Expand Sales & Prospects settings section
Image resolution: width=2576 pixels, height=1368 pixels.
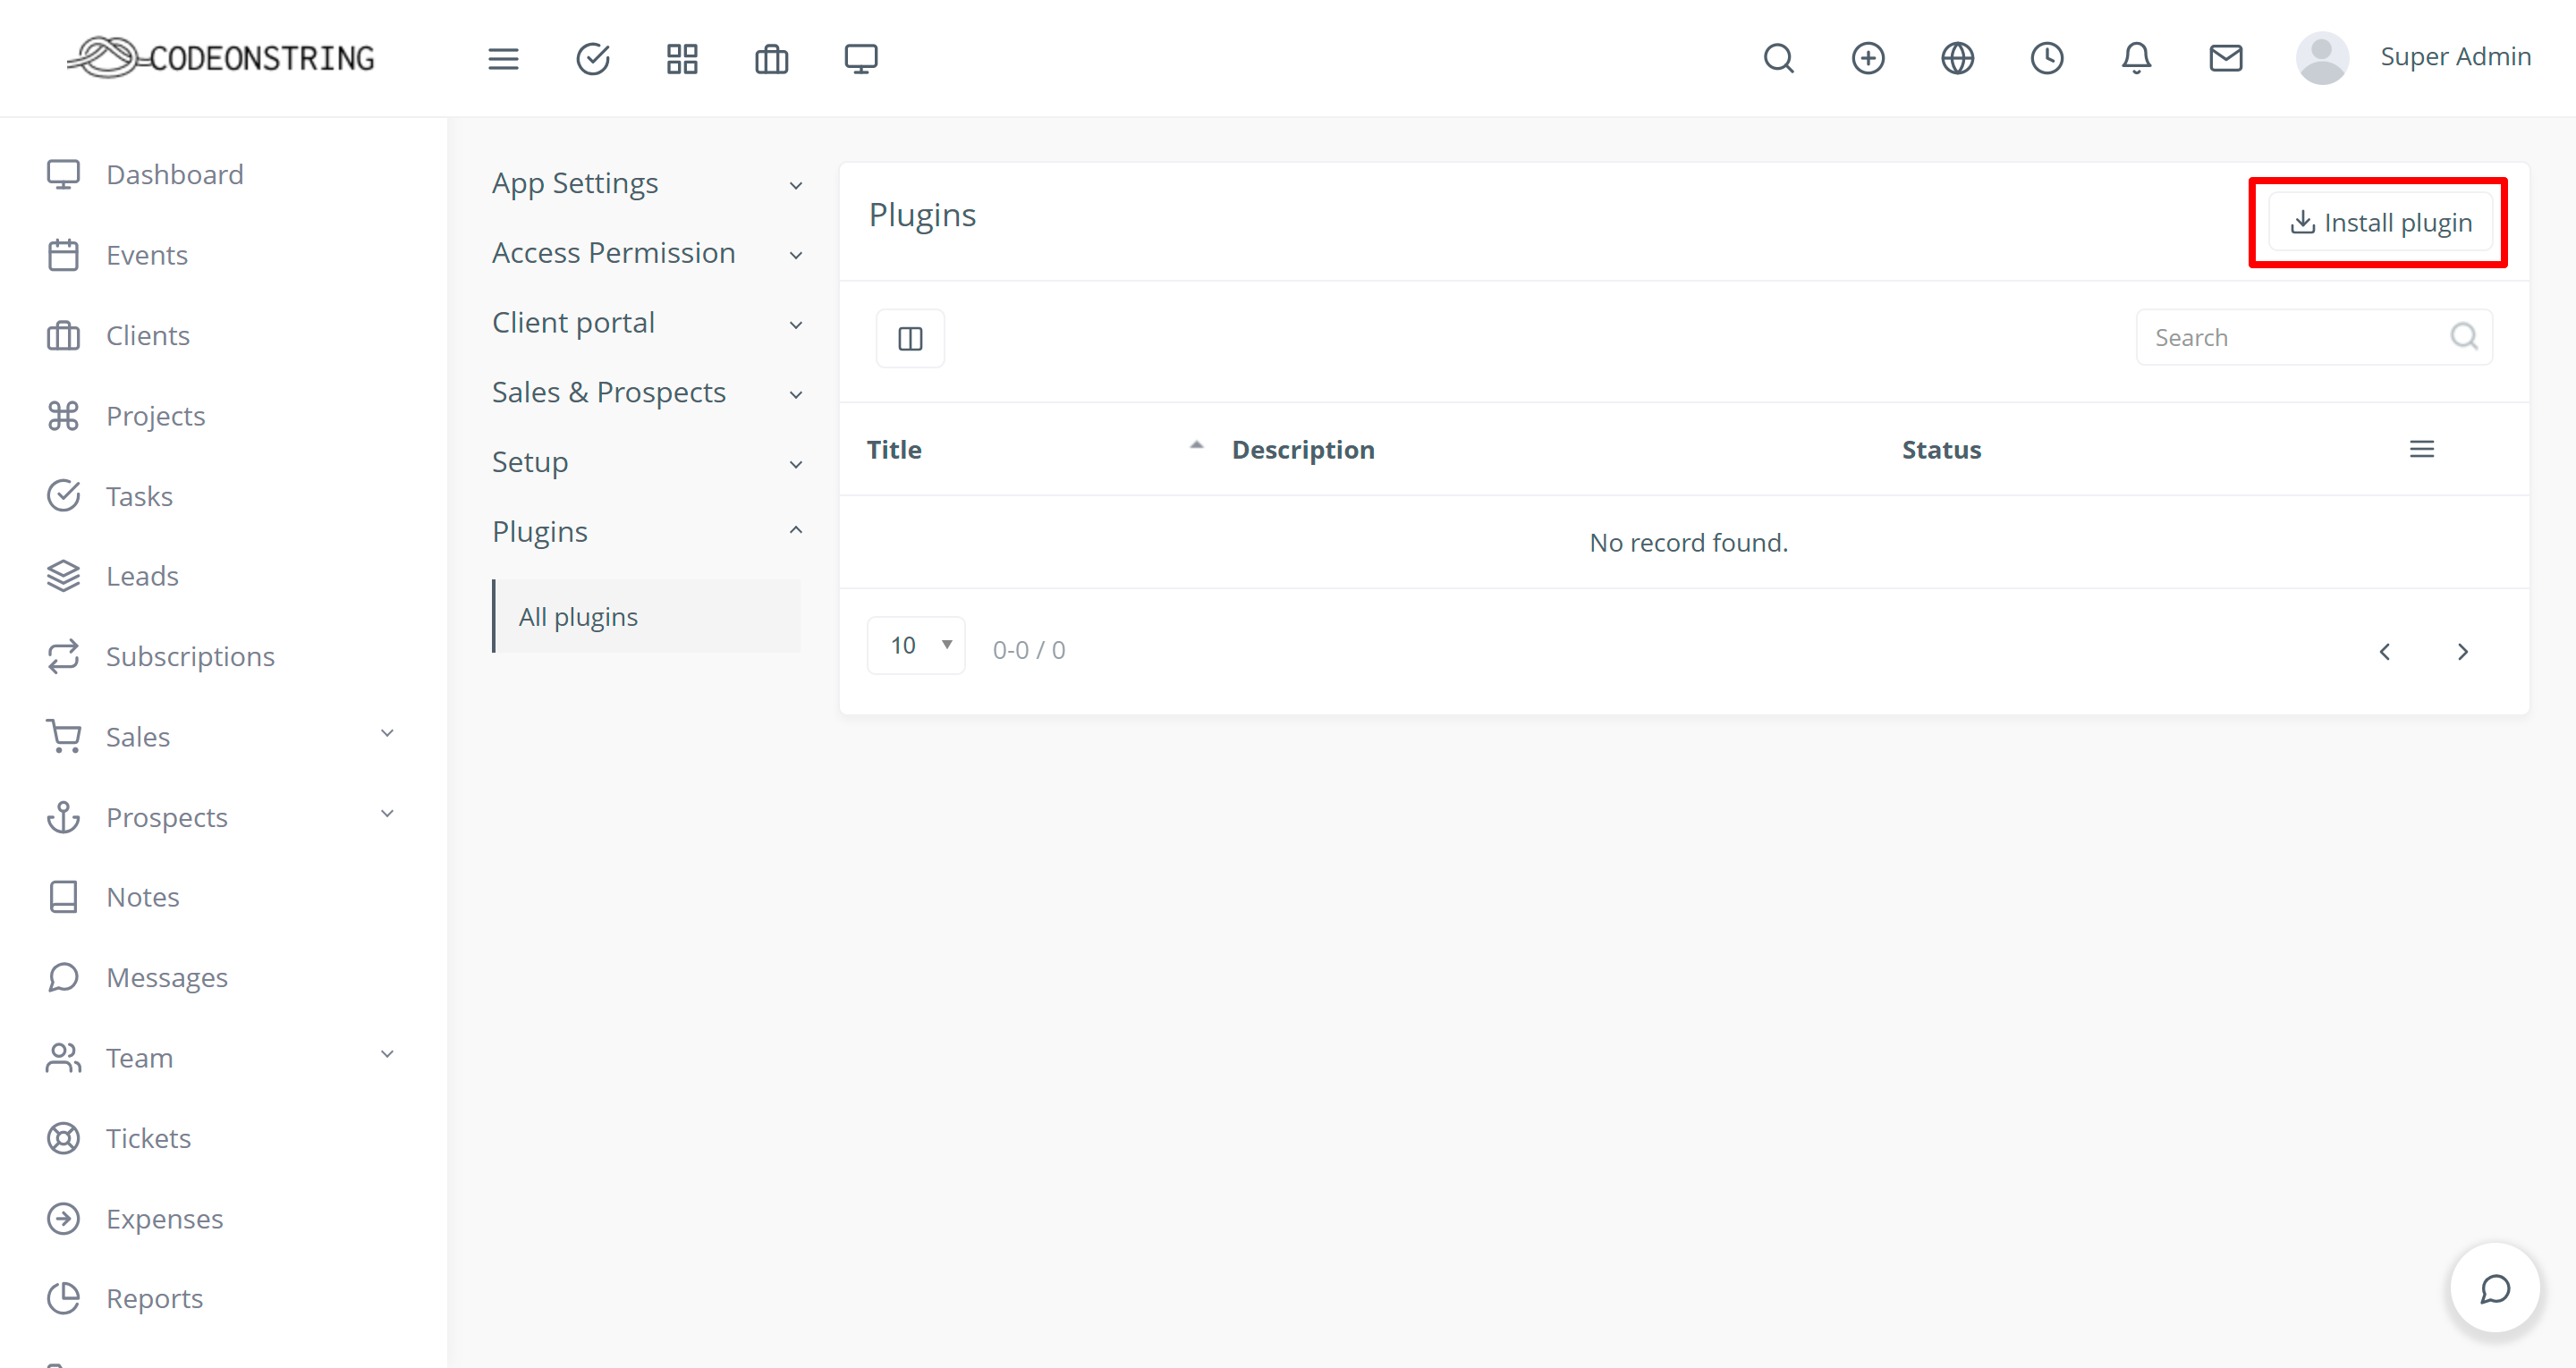point(647,393)
